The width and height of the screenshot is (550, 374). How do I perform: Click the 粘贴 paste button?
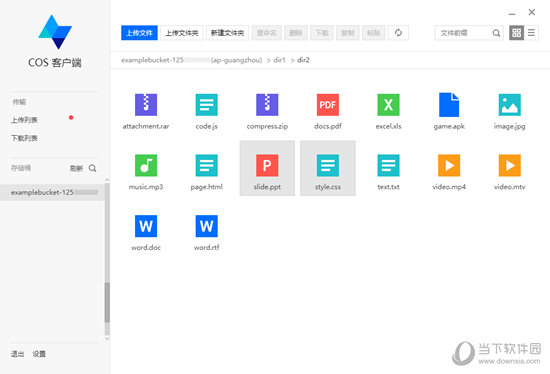pyautogui.click(x=374, y=33)
